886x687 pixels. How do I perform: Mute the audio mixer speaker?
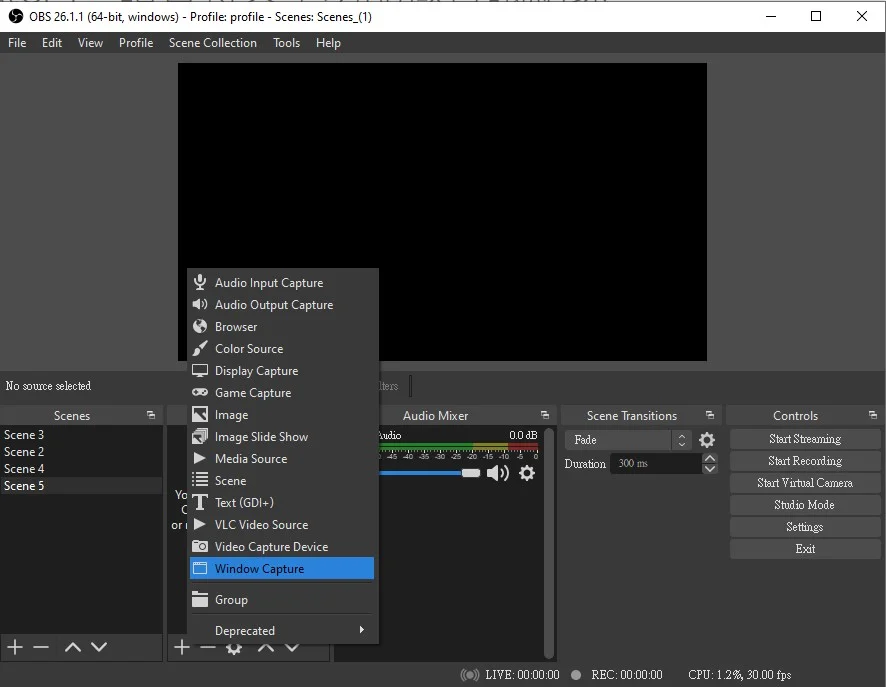coord(498,473)
